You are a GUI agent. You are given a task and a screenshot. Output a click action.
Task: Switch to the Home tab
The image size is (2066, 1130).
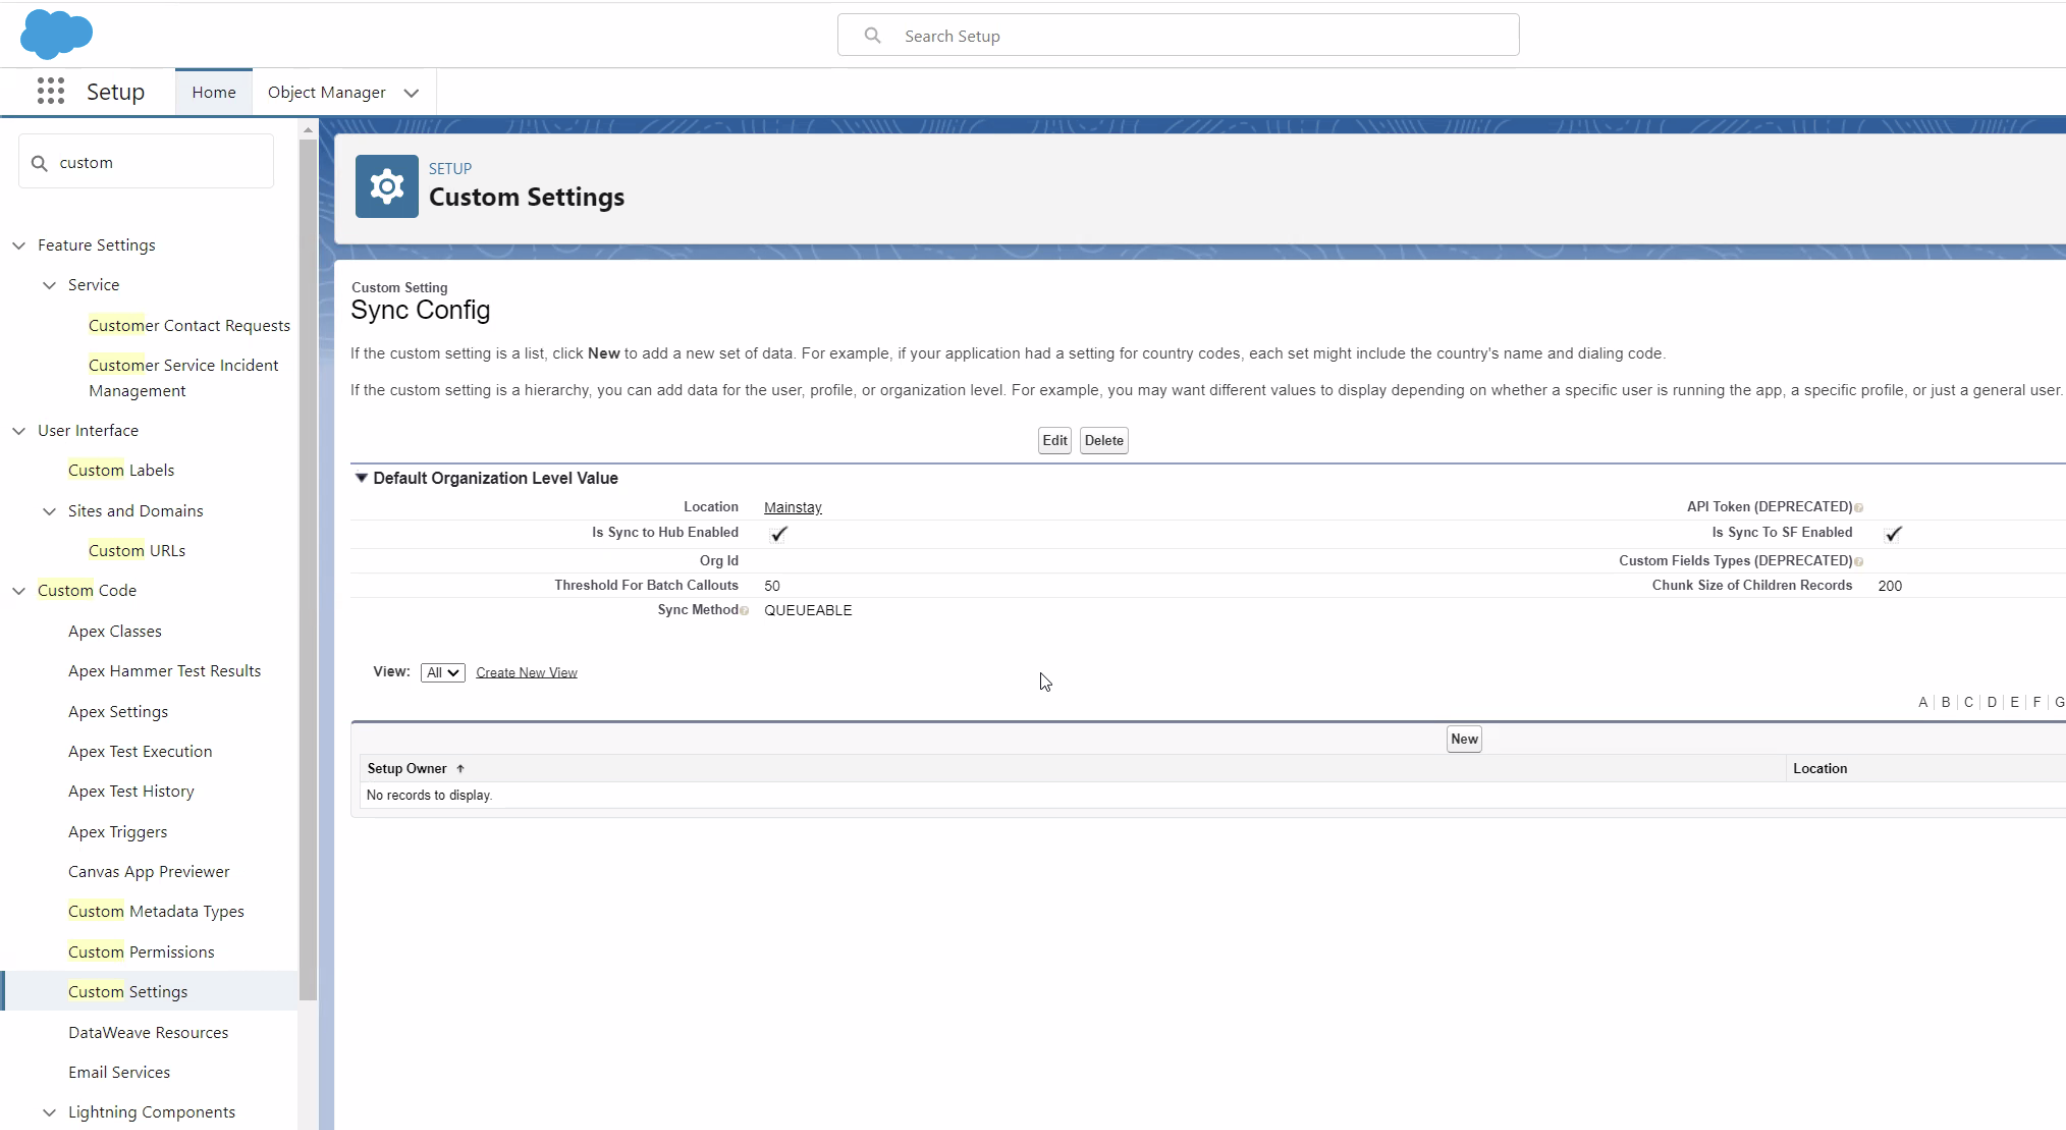(213, 92)
